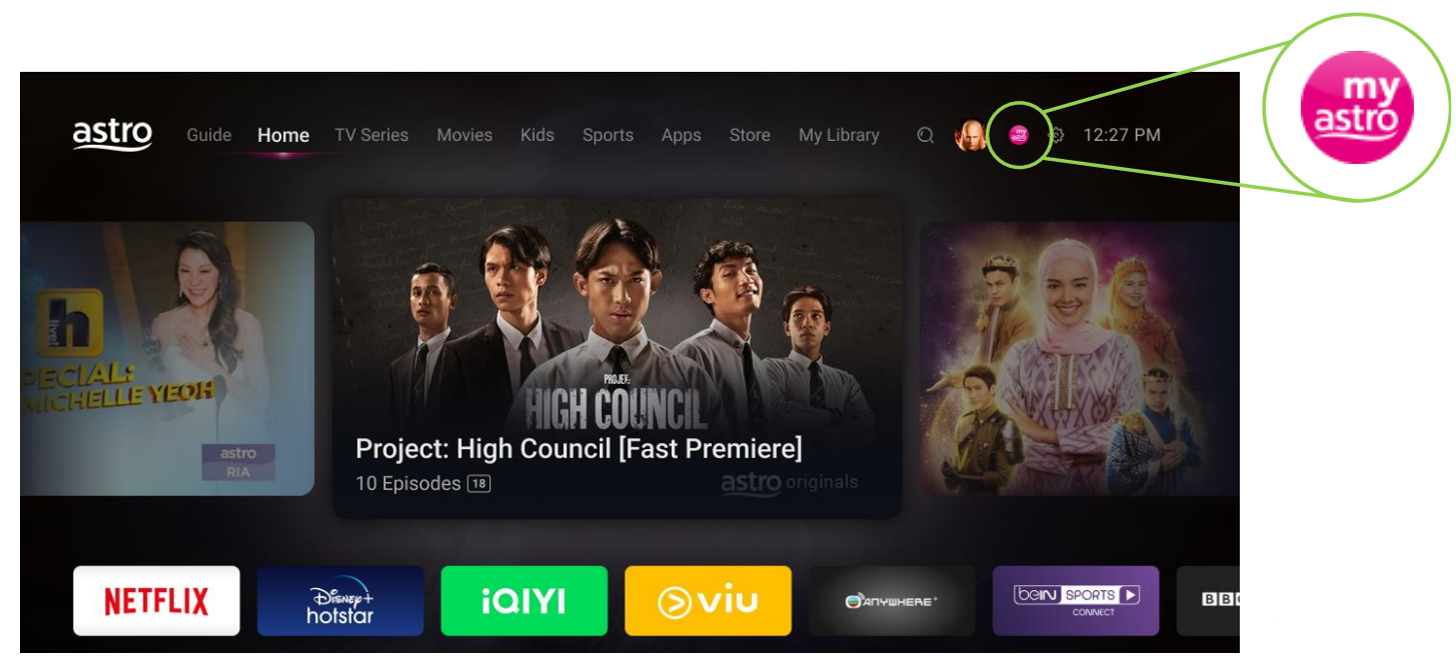Screen dimensions: 1456x664
Task: Launch the iQIYI app tile
Action: [524, 601]
